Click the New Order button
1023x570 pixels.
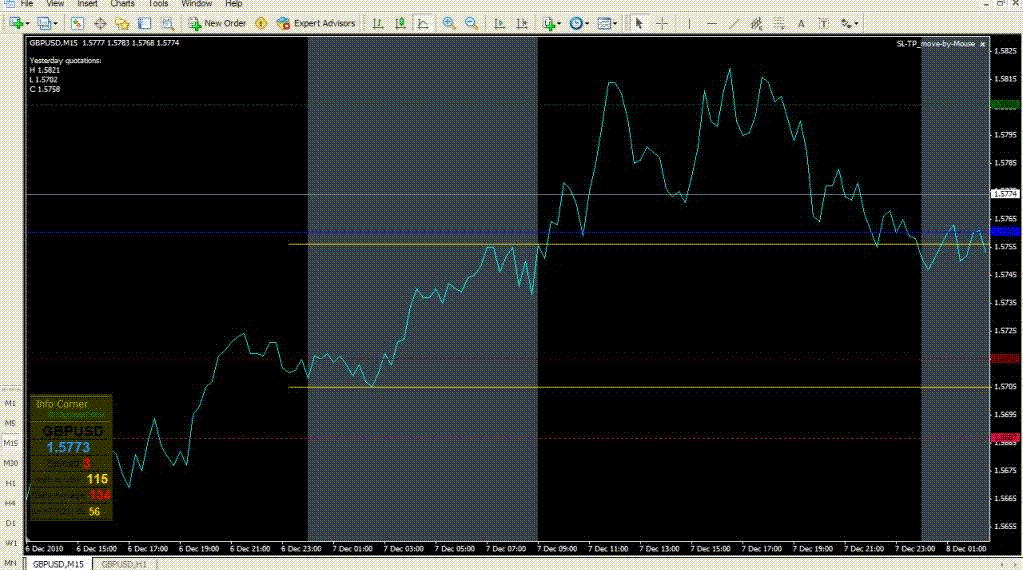point(217,23)
